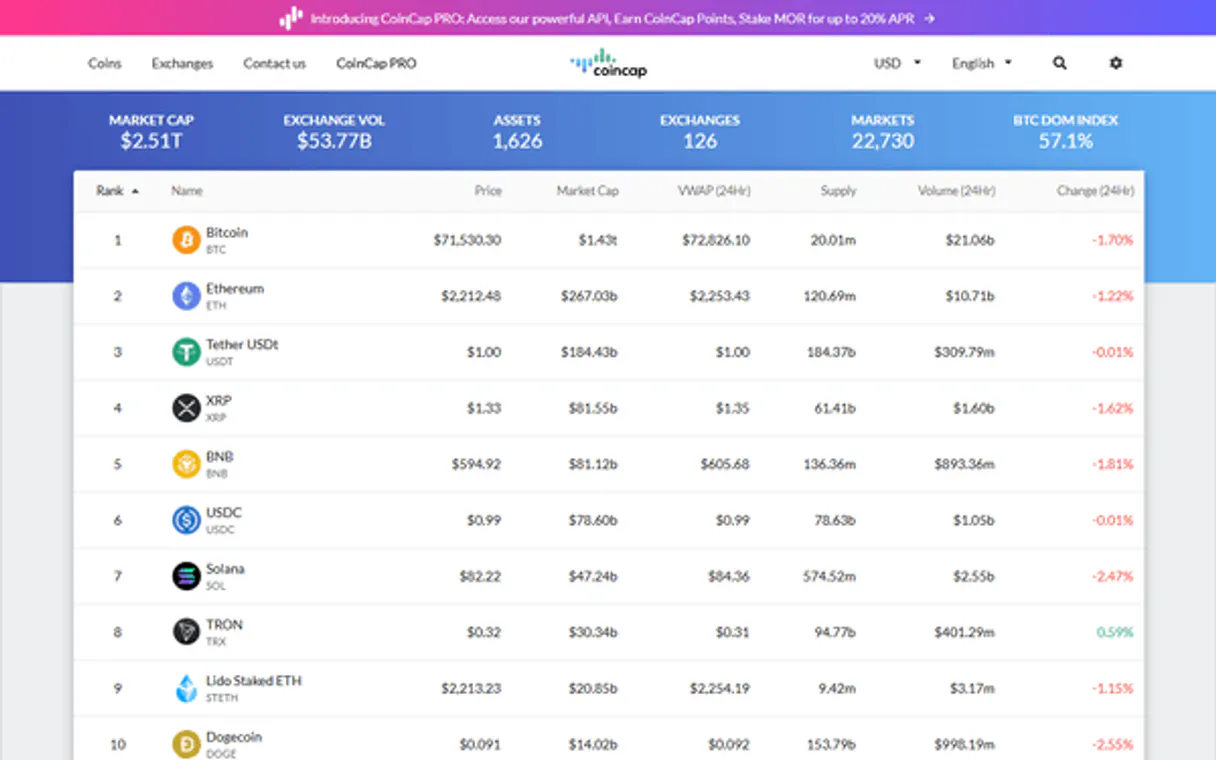Click the Contact us link
The image size is (1216, 760).
point(274,63)
